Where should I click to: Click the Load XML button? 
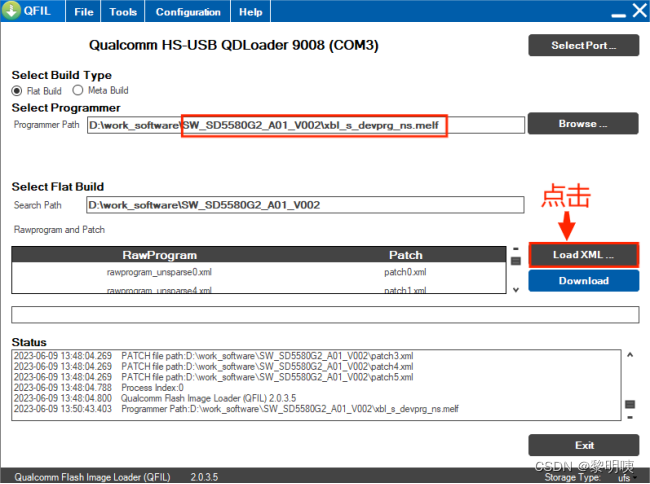[583, 255]
